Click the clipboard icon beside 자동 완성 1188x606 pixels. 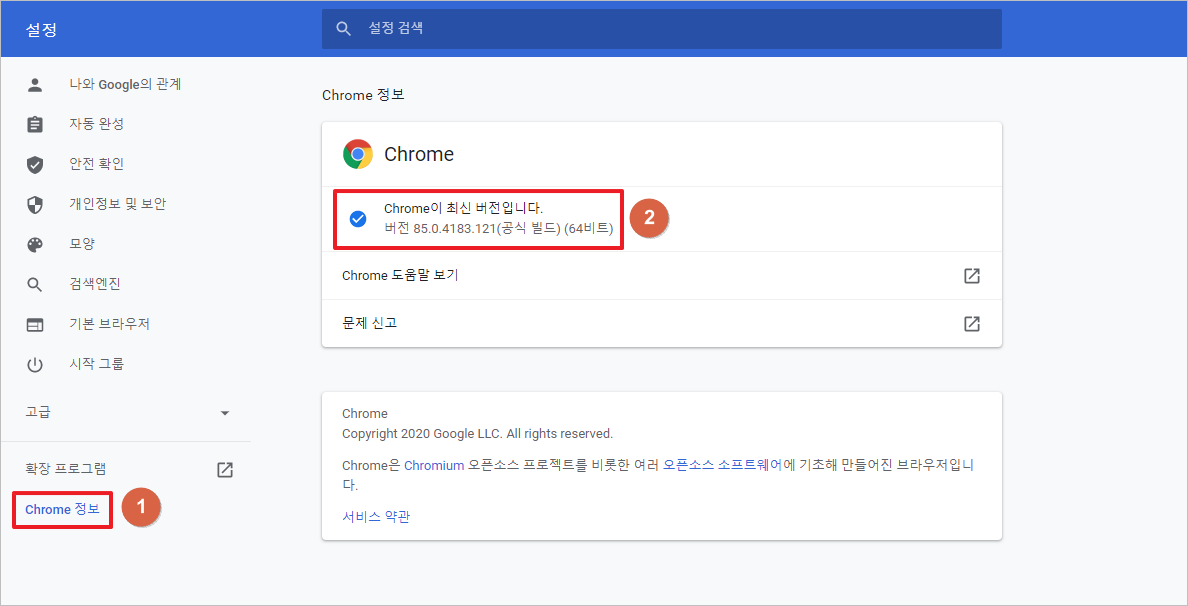click(x=35, y=124)
